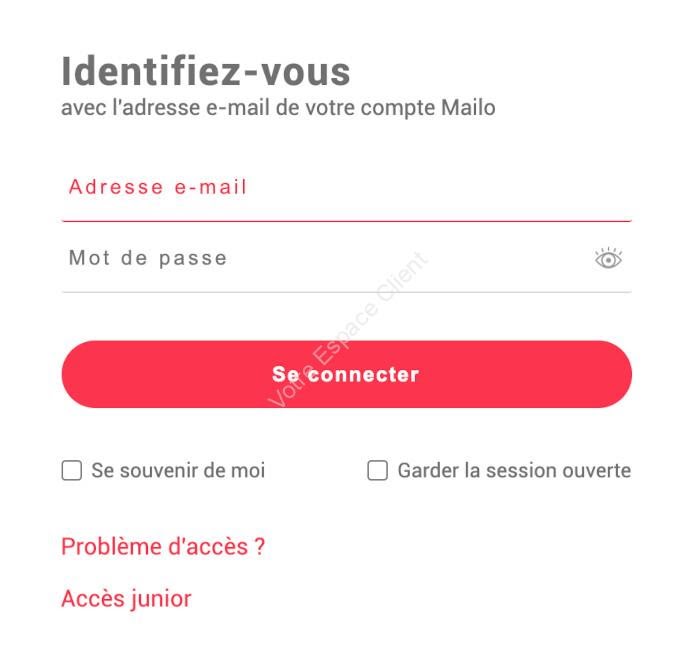Click the Votre Espace Client watermark text

347,329
